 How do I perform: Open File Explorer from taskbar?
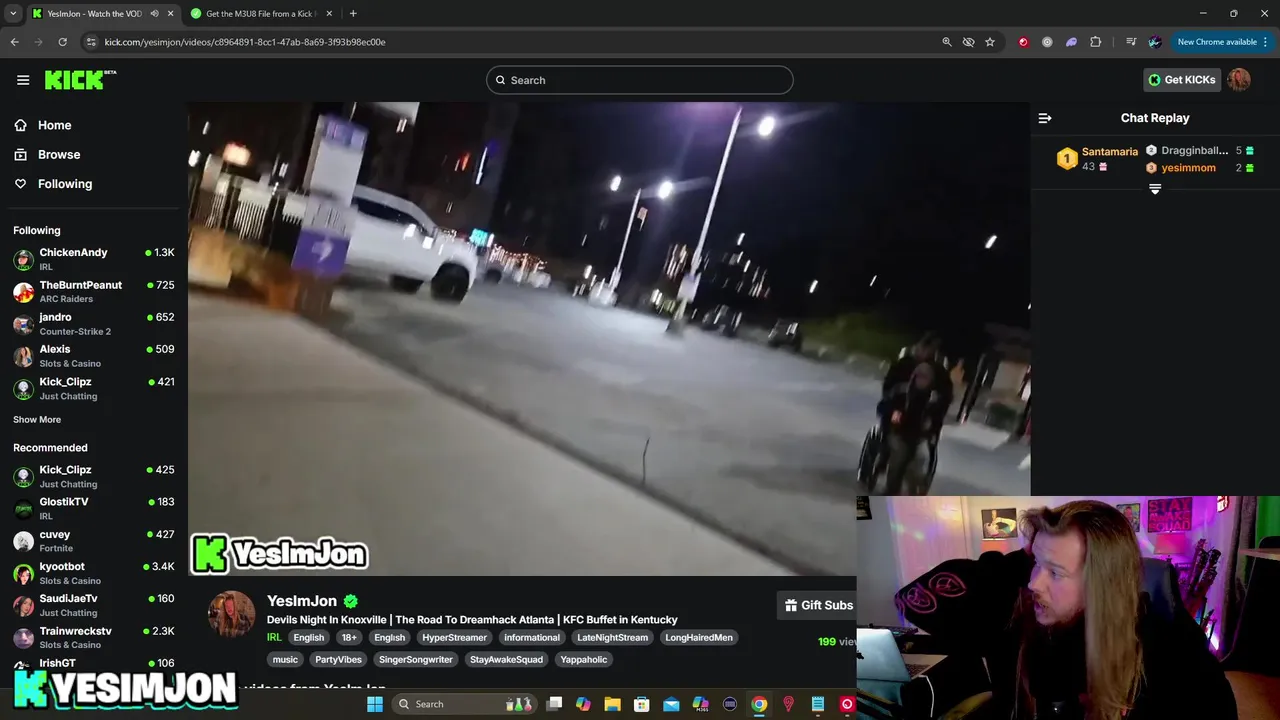[x=613, y=704]
